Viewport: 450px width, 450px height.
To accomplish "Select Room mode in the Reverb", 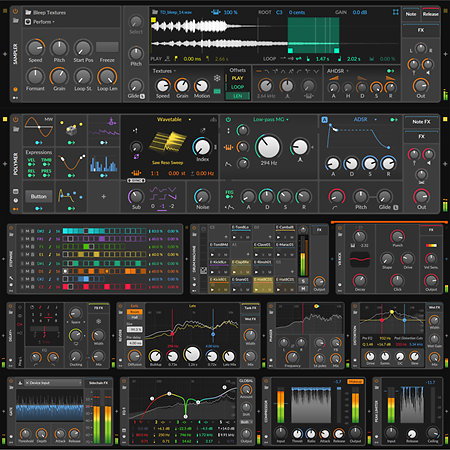I will [x=134, y=312].
